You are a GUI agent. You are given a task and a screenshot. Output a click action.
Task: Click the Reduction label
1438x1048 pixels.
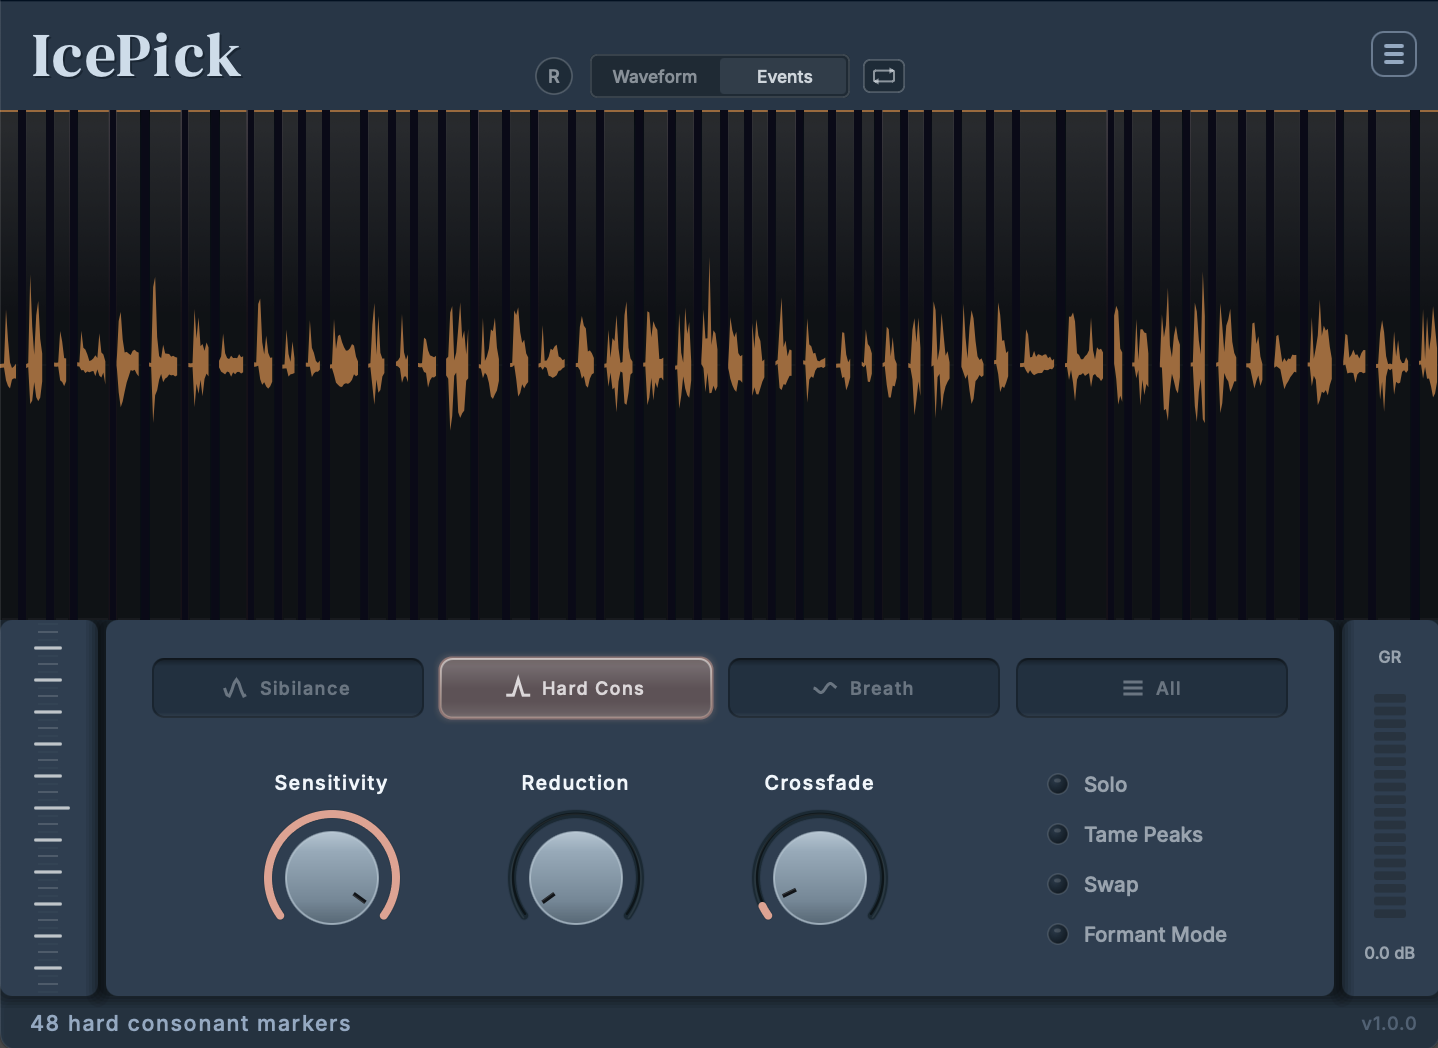[575, 783]
